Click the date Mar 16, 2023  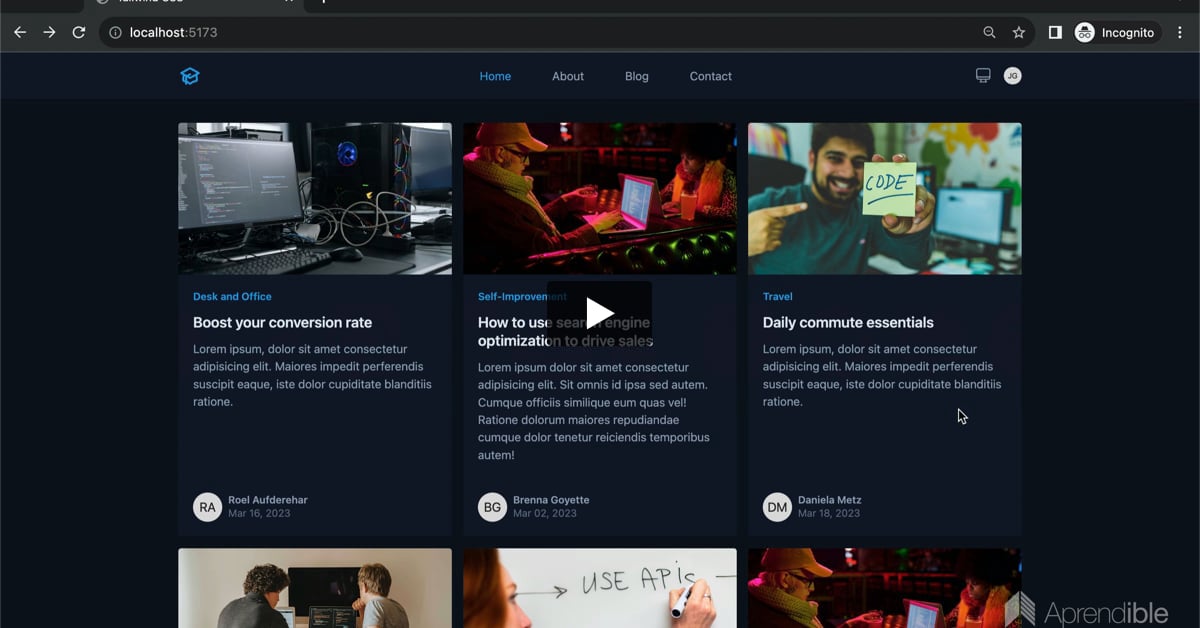tap(259, 513)
